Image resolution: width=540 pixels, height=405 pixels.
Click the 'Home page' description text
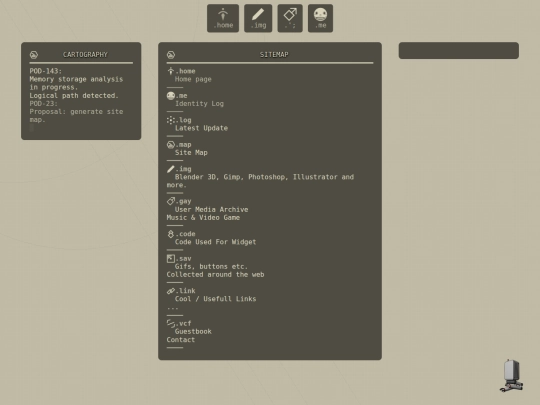click(193, 79)
